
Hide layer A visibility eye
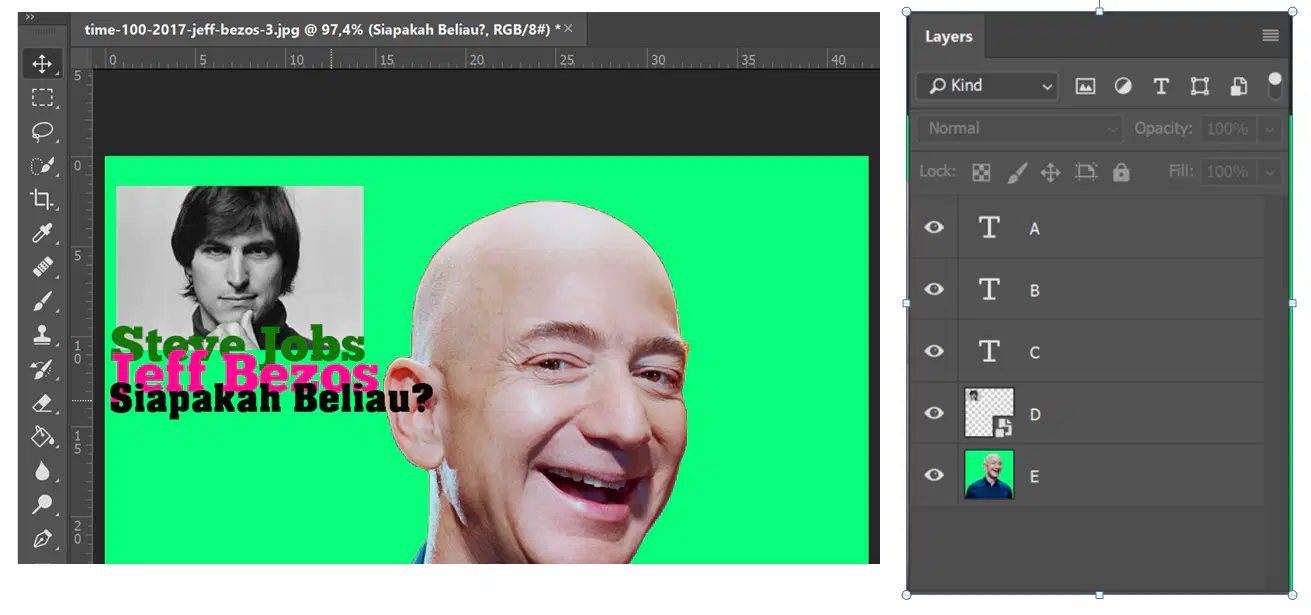pyautogui.click(x=934, y=228)
